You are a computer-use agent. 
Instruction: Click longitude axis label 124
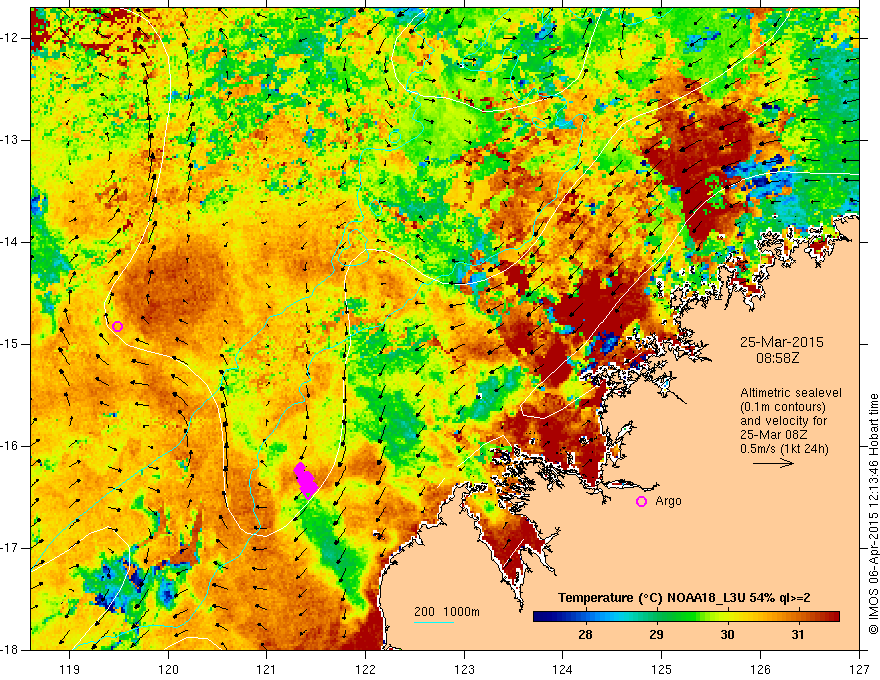pos(563,670)
